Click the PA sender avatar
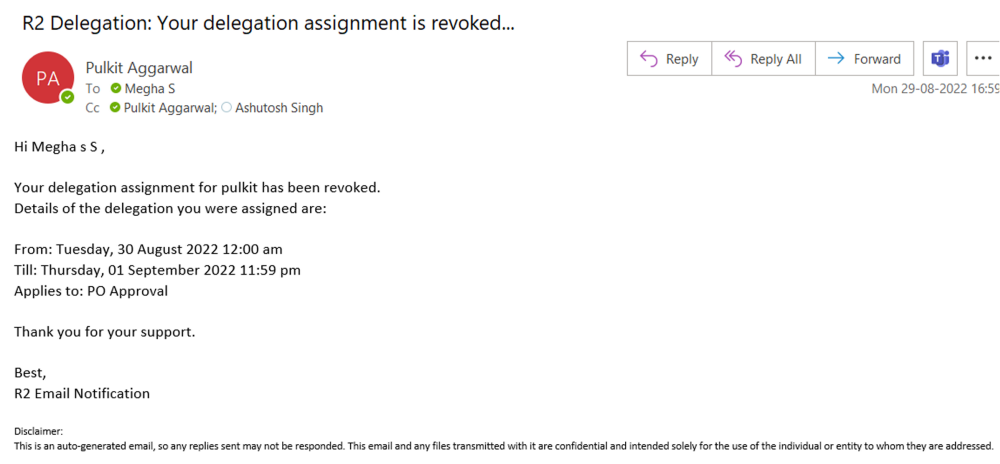1000x464 pixels. (48, 78)
